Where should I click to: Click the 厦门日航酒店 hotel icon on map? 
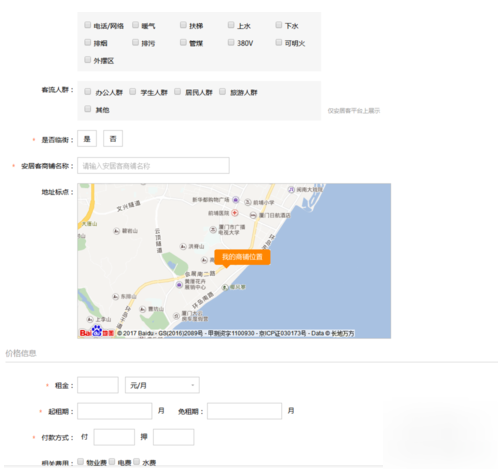pos(253,215)
